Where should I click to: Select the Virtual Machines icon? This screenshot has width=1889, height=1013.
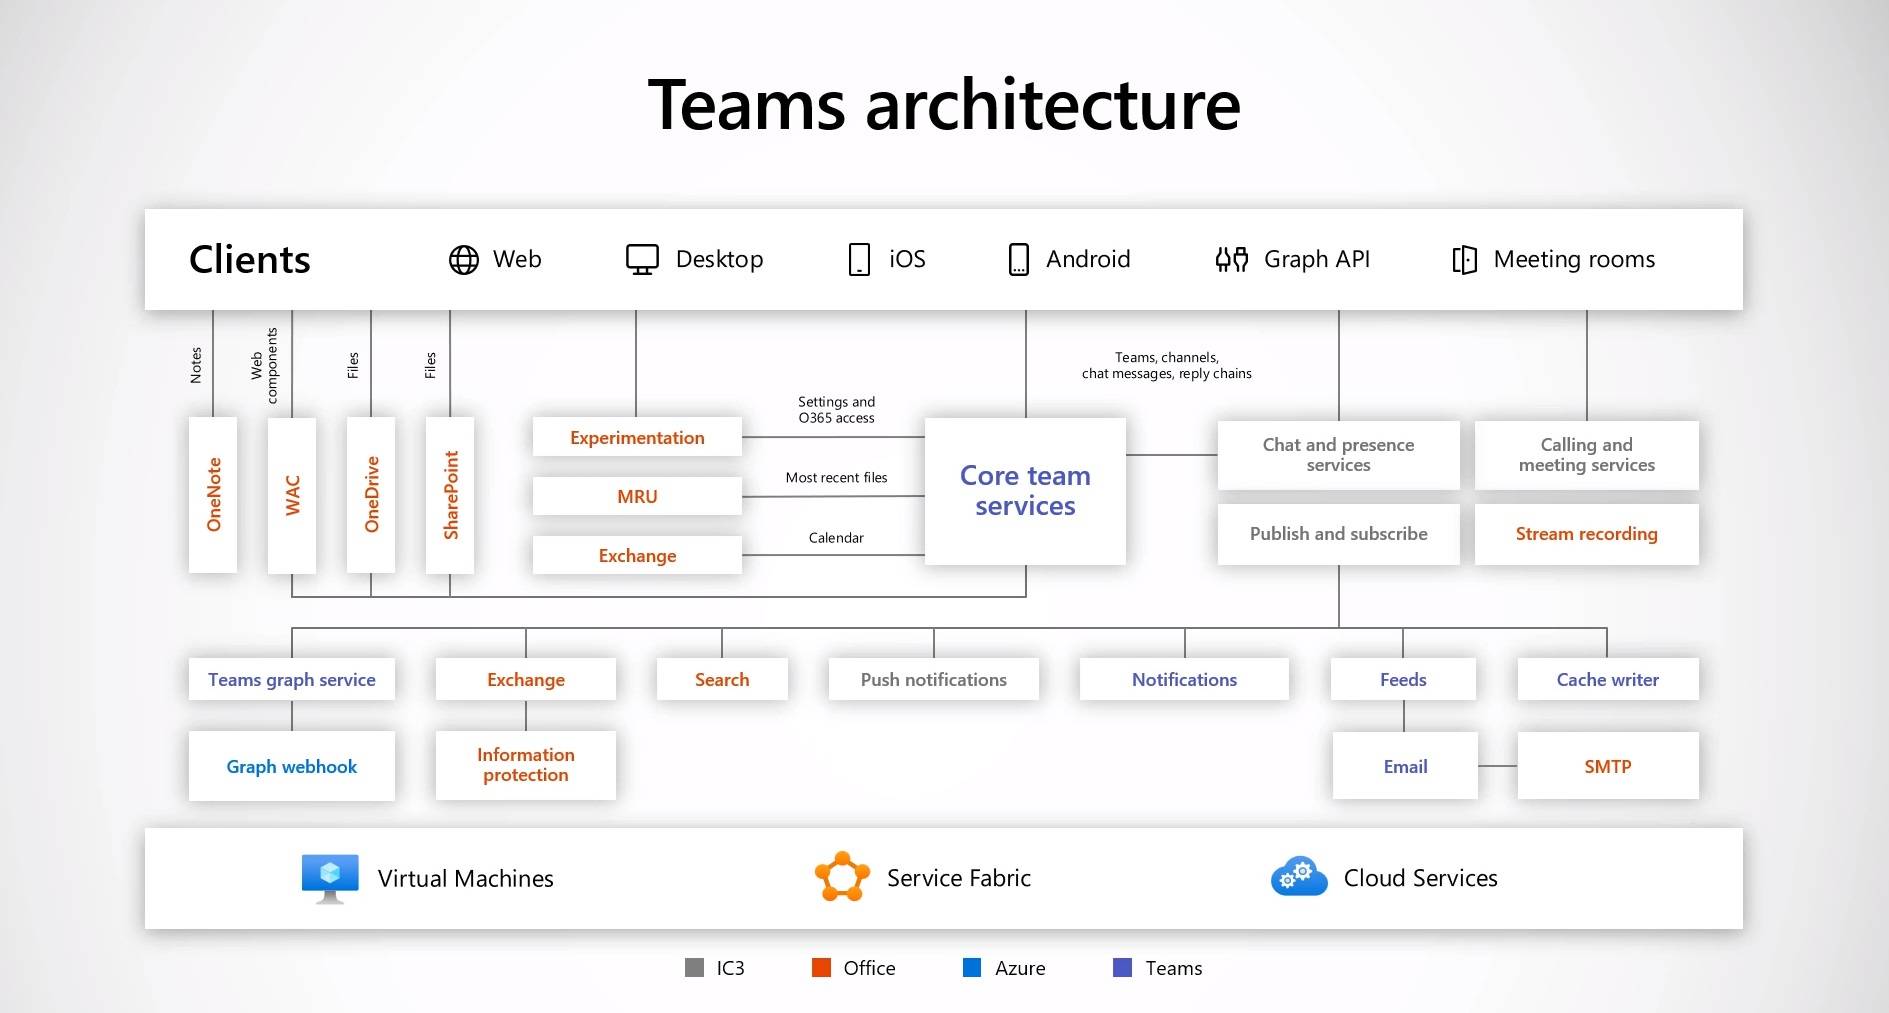pos(330,878)
